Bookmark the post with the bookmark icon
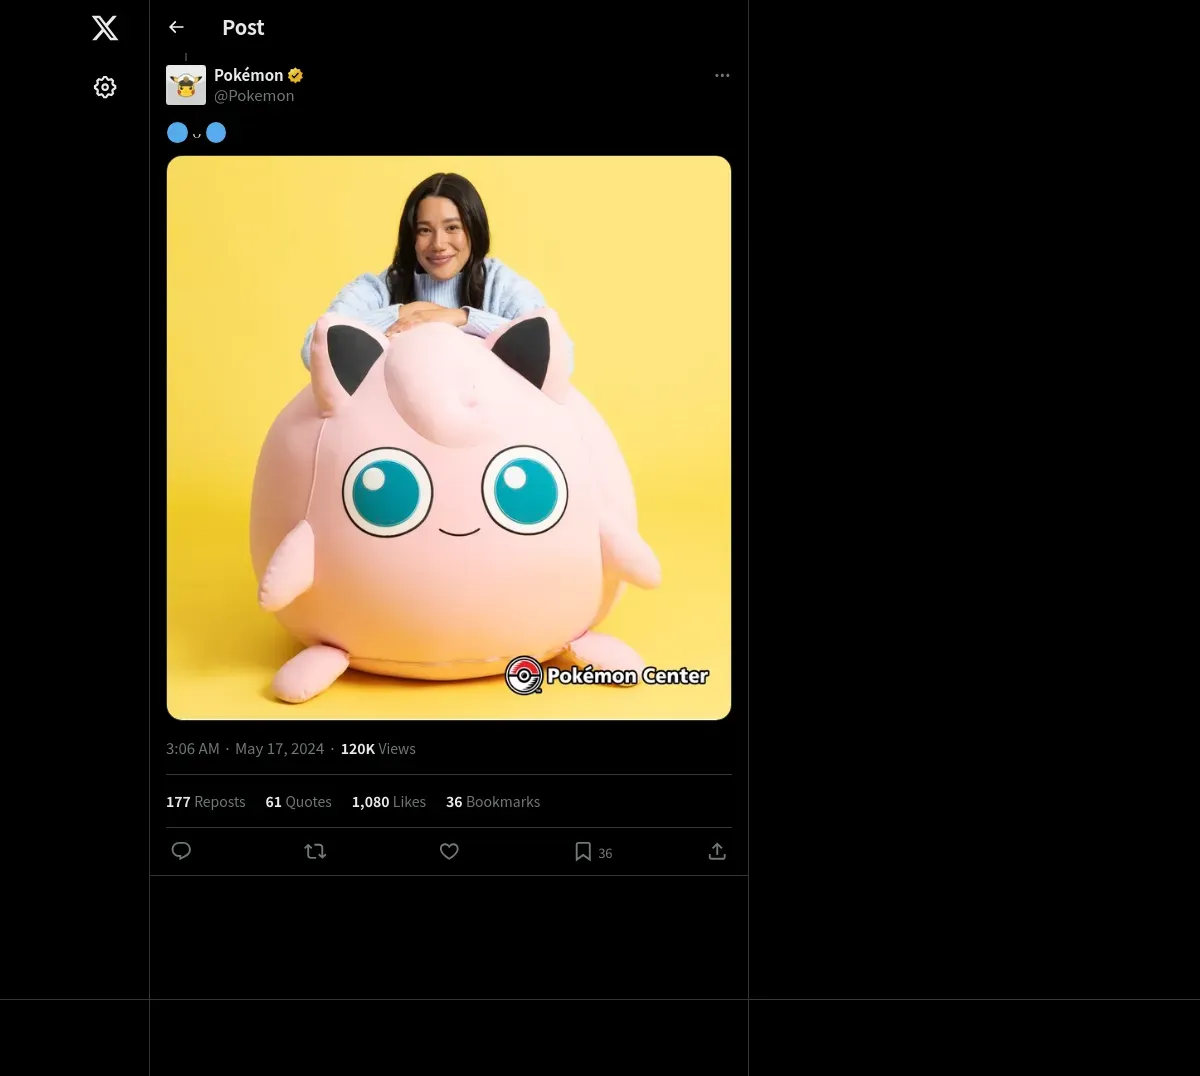The image size is (1200, 1076). point(583,851)
